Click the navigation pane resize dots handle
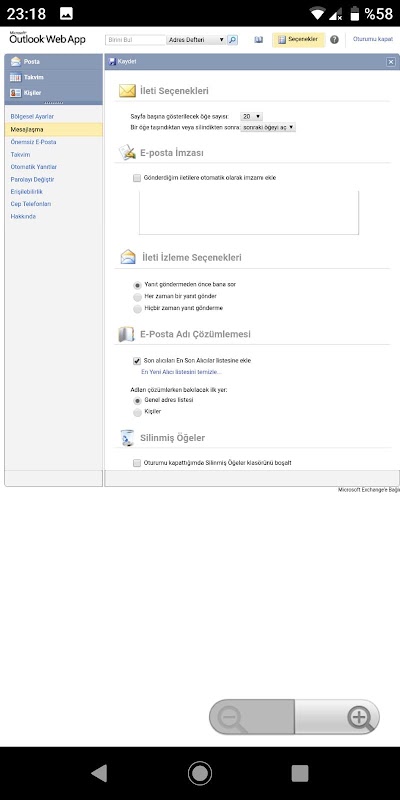The image size is (400, 800). (x=54, y=103)
